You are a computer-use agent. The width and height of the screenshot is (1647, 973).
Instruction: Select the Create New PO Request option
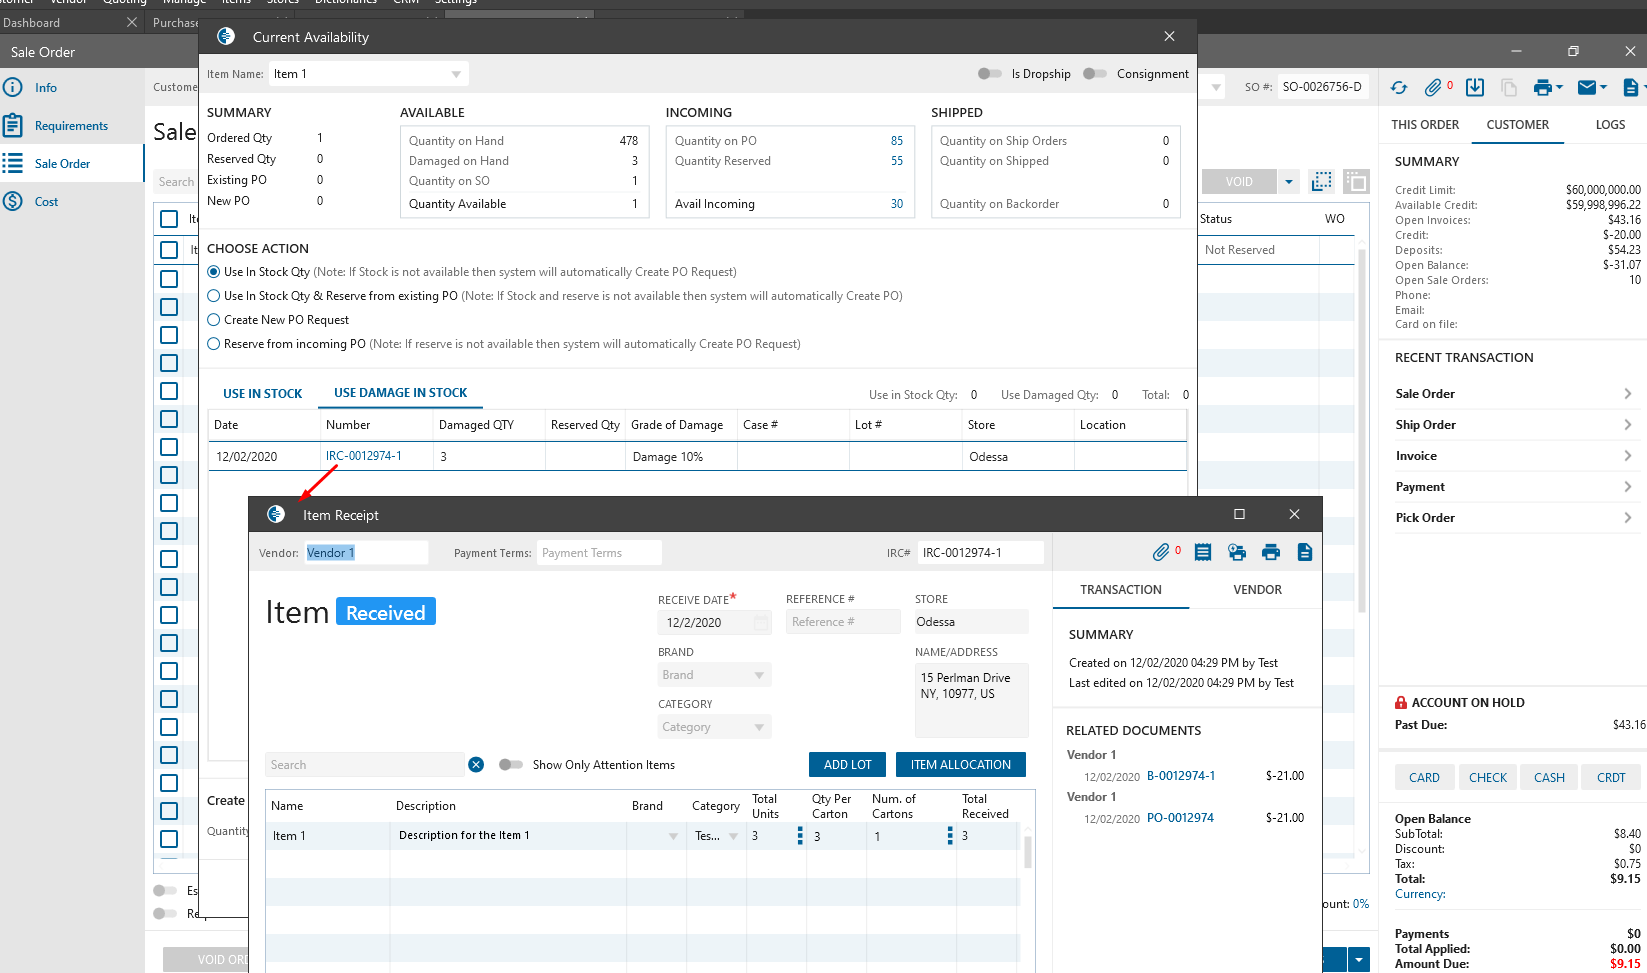[x=214, y=320]
